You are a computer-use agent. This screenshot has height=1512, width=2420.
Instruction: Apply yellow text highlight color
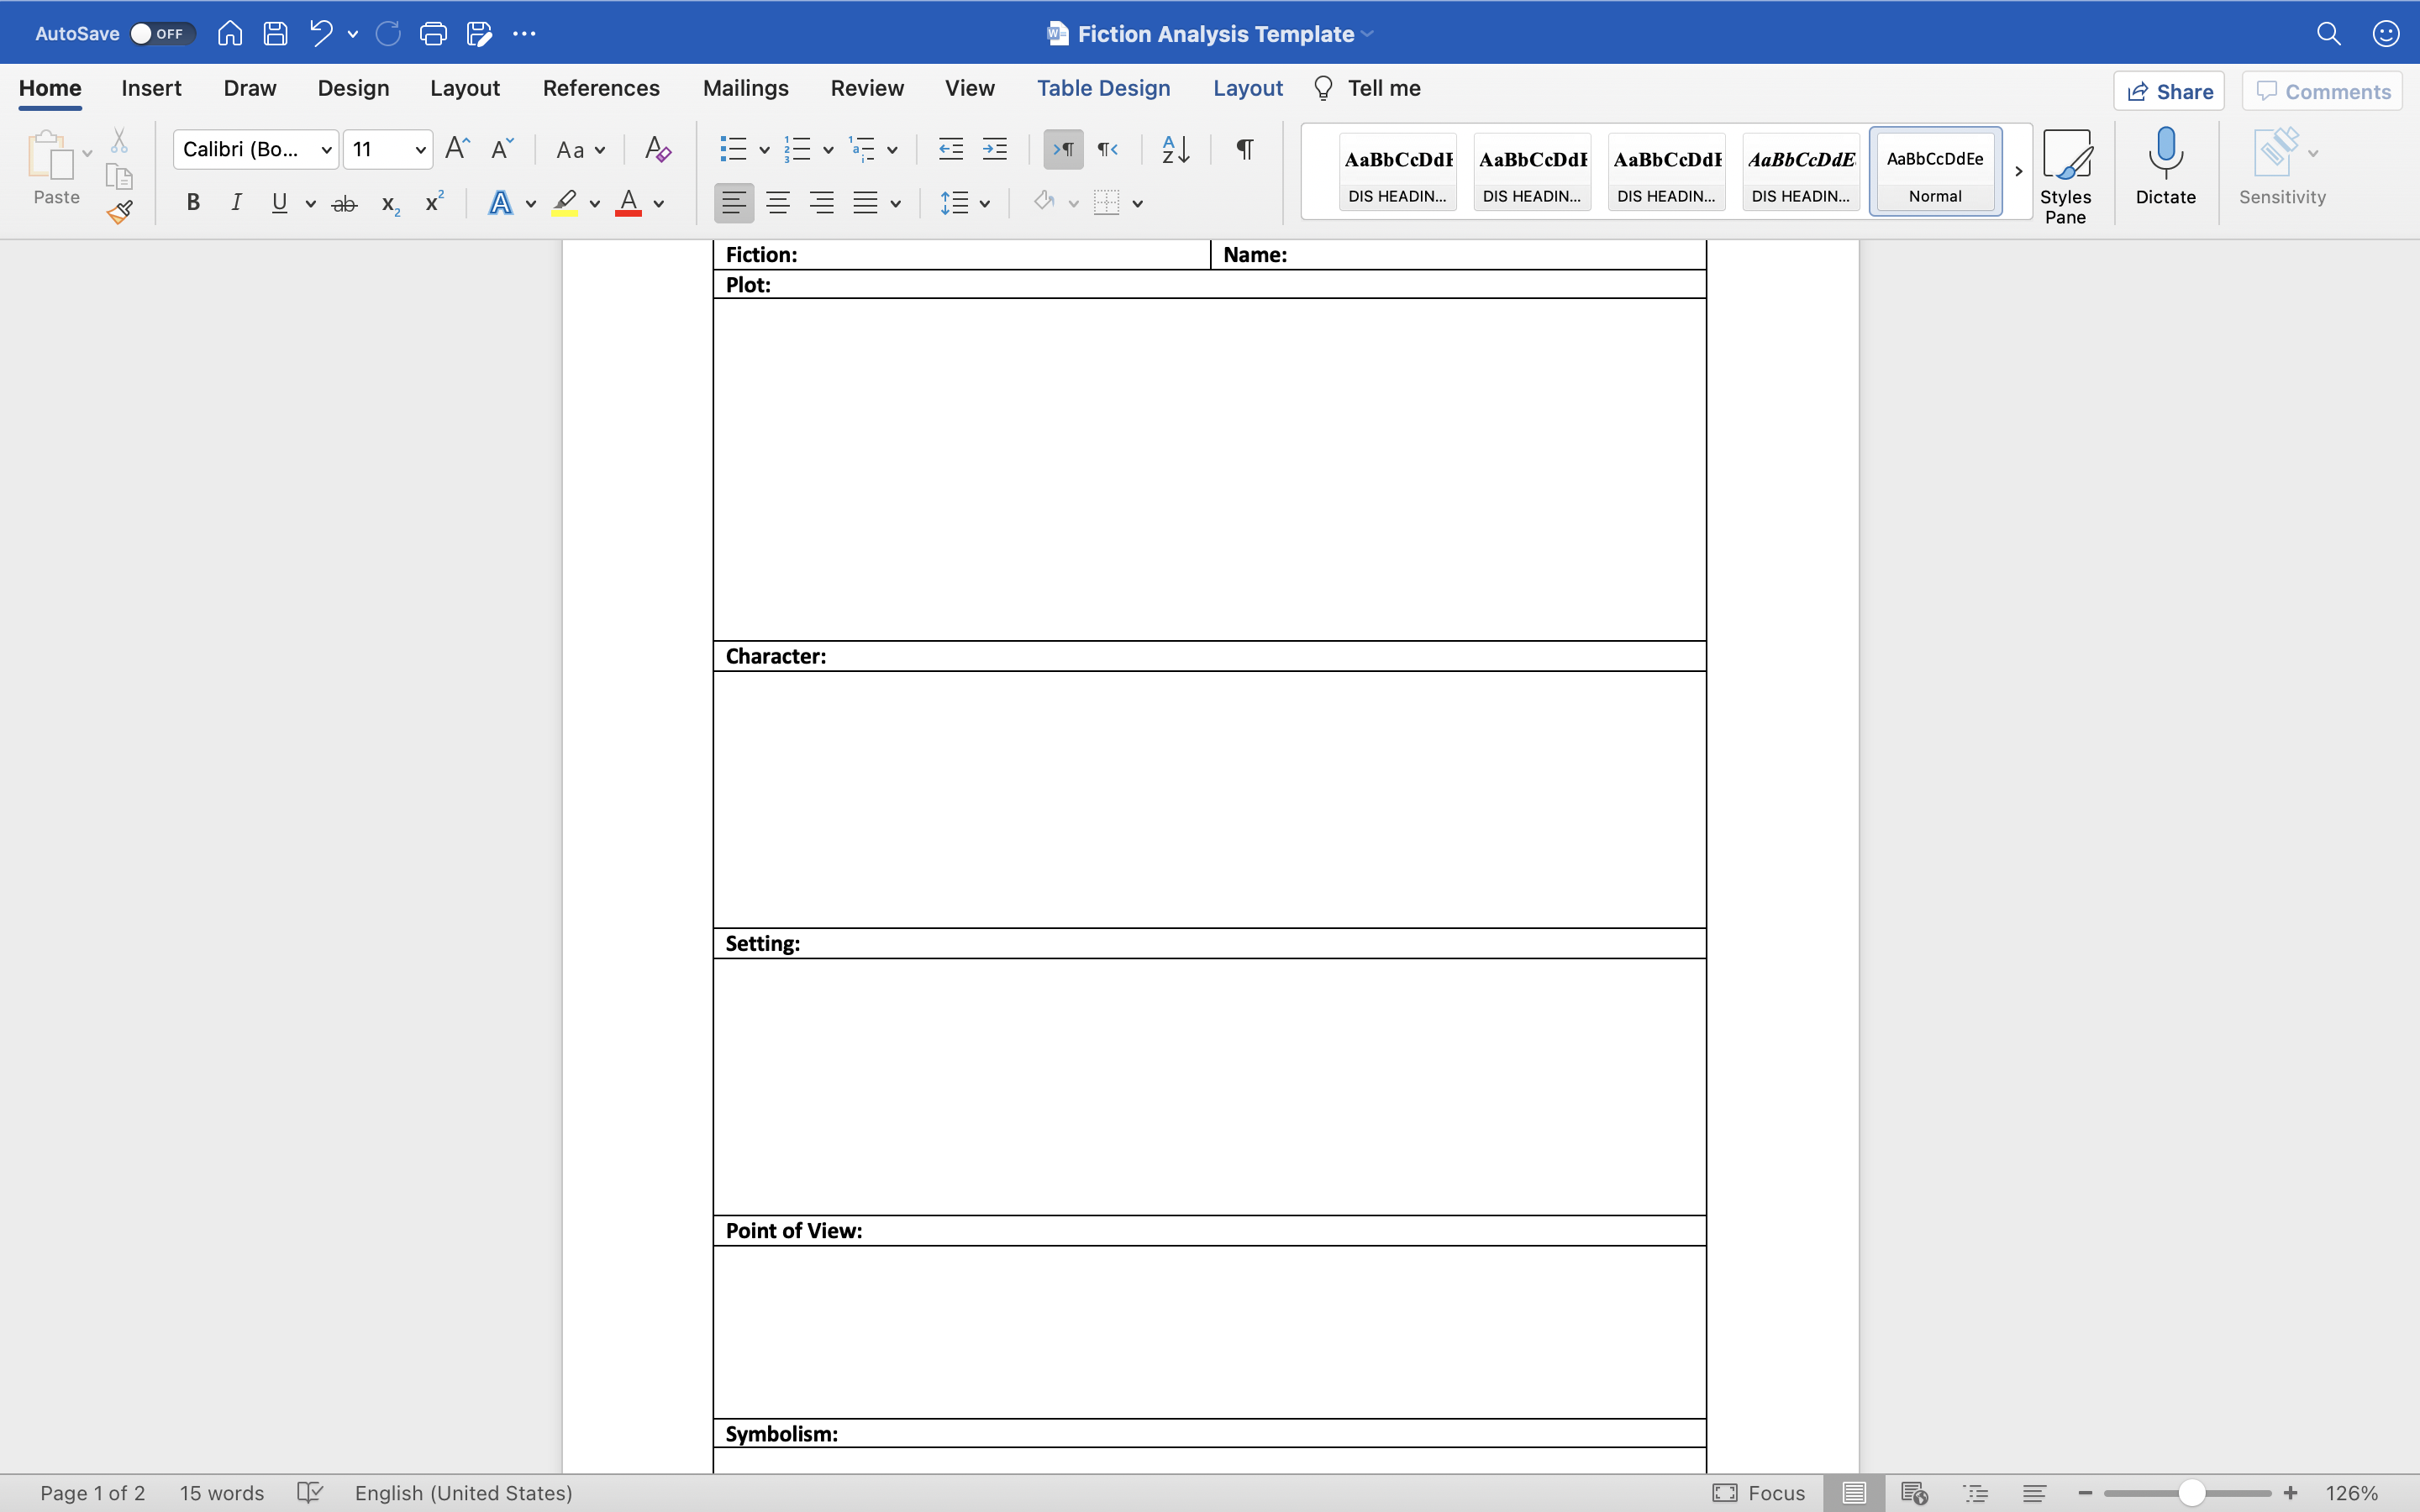pos(565,203)
